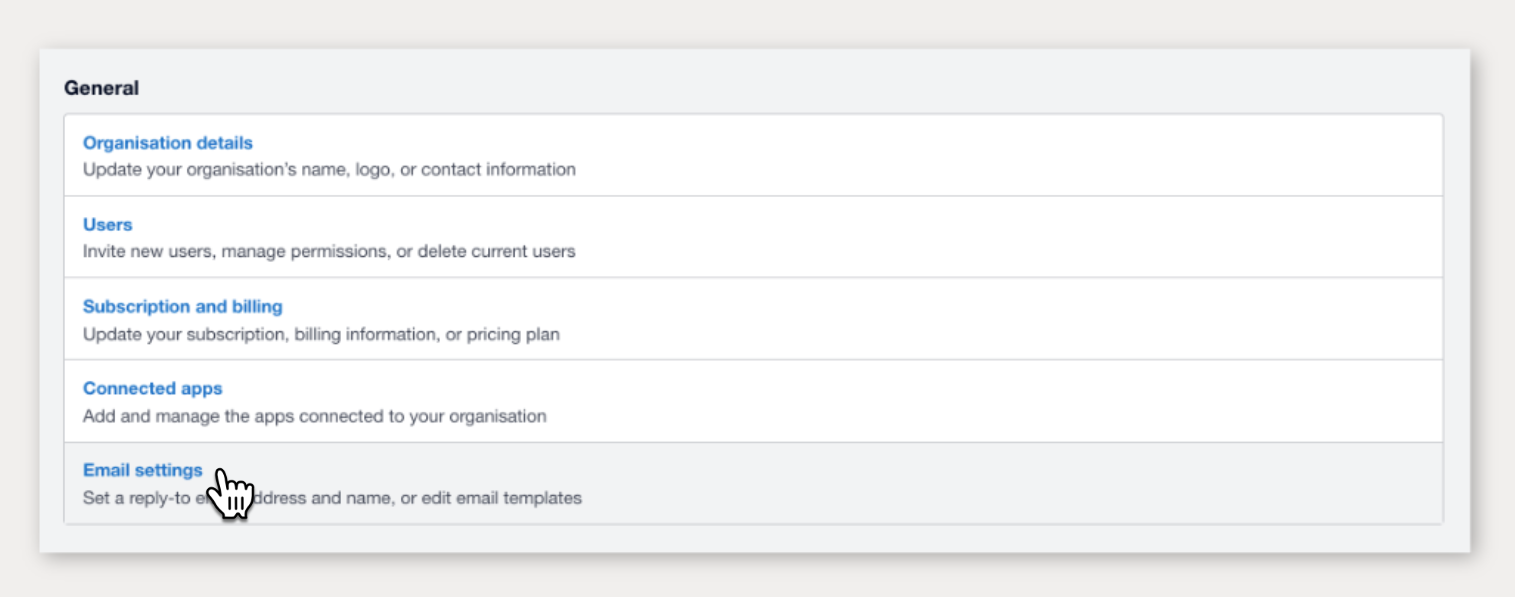Open the Organisation details link
This screenshot has width=1515, height=597.
point(167,143)
